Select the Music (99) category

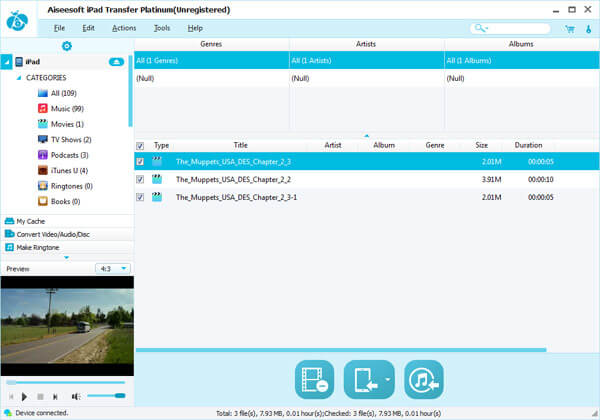click(x=67, y=109)
